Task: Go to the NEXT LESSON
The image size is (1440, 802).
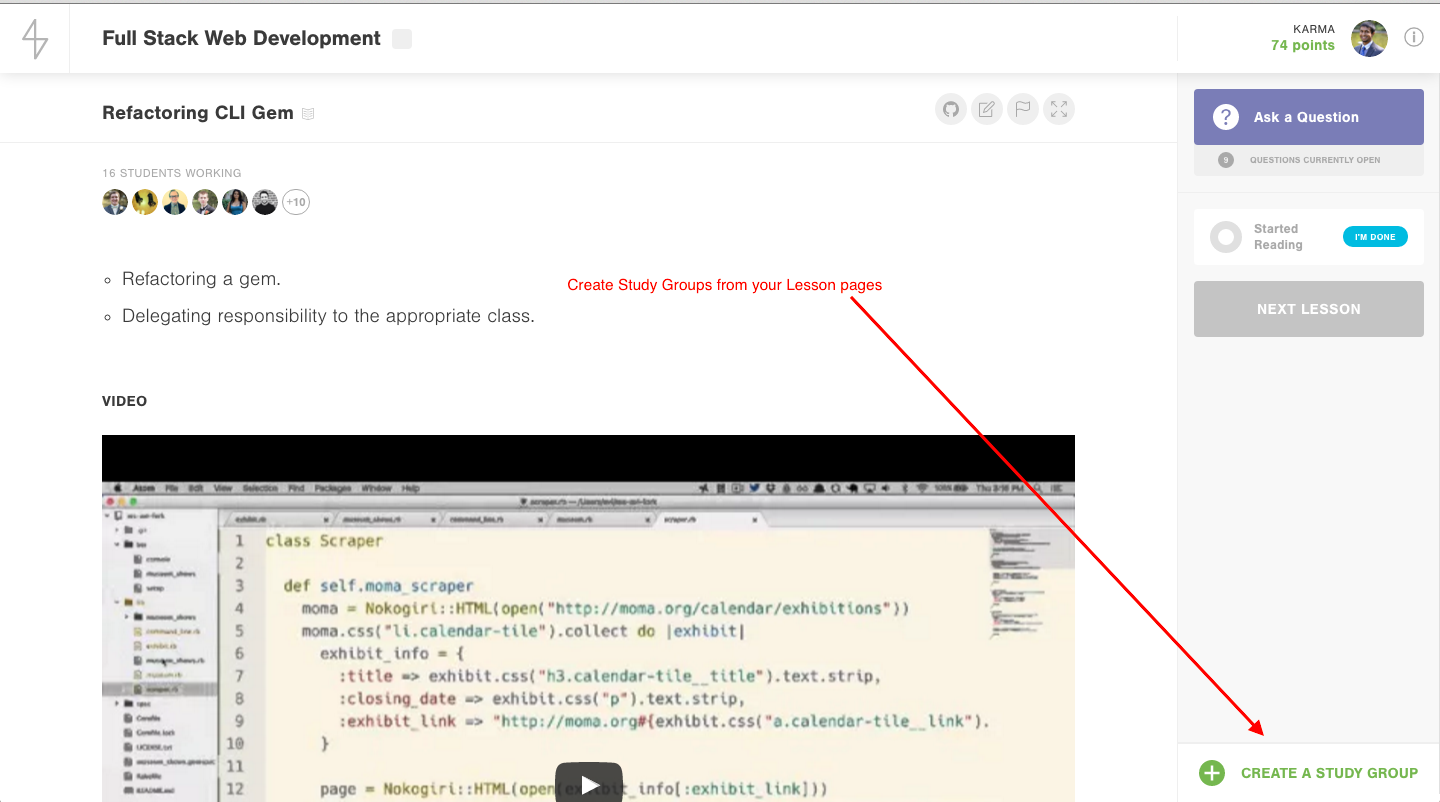Action: (x=1308, y=309)
